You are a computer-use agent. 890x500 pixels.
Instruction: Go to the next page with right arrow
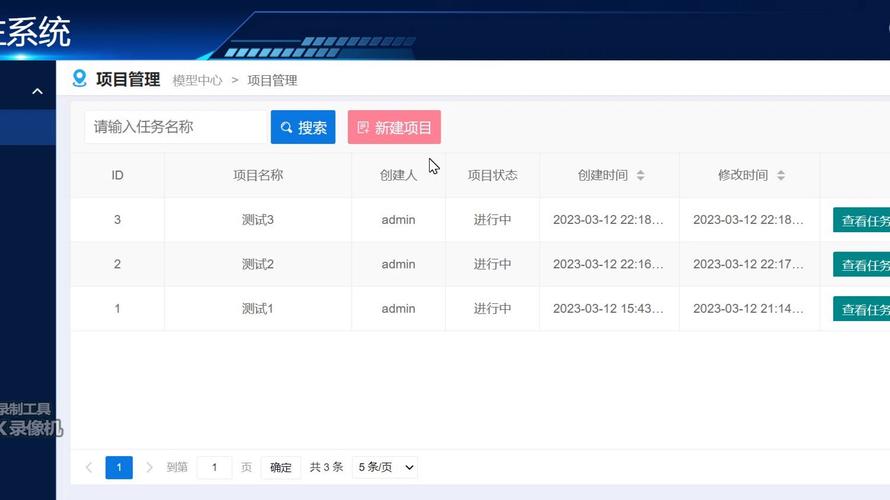149,468
